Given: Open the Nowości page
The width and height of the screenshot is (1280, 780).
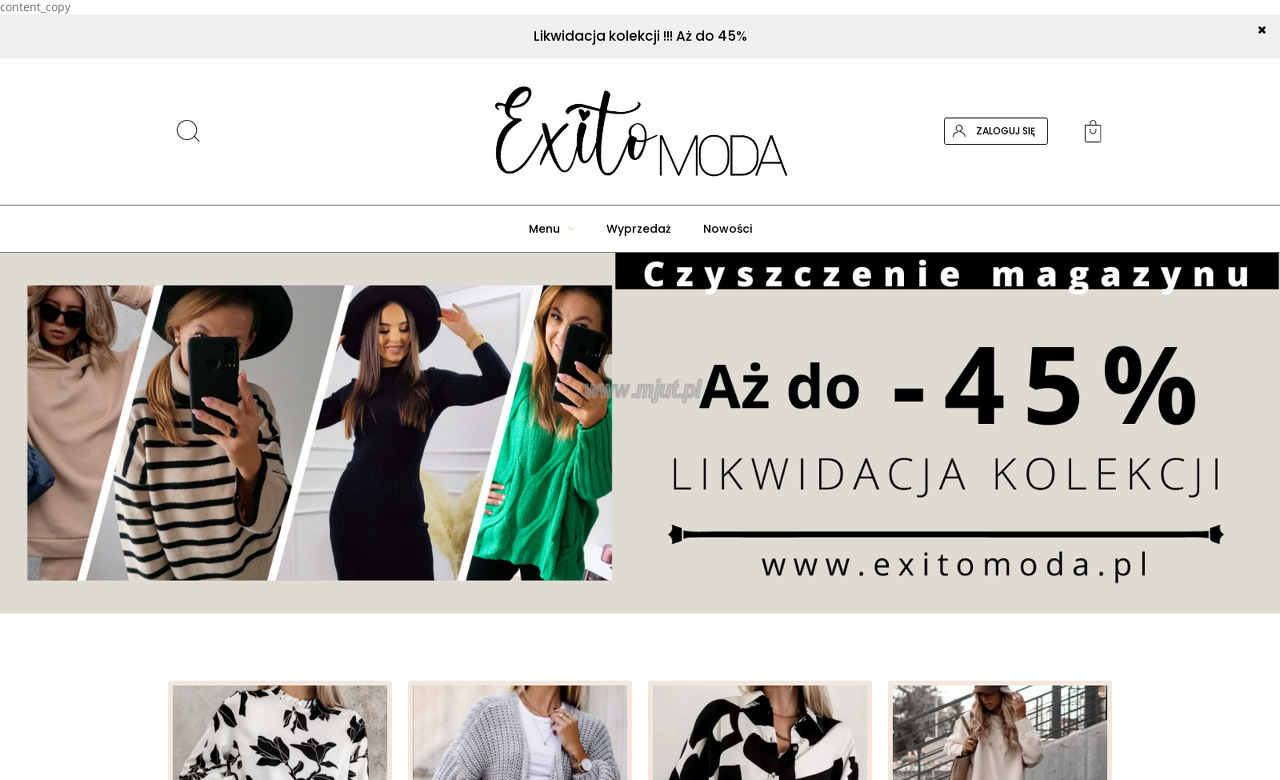Looking at the screenshot, I should click(x=728, y=229).
